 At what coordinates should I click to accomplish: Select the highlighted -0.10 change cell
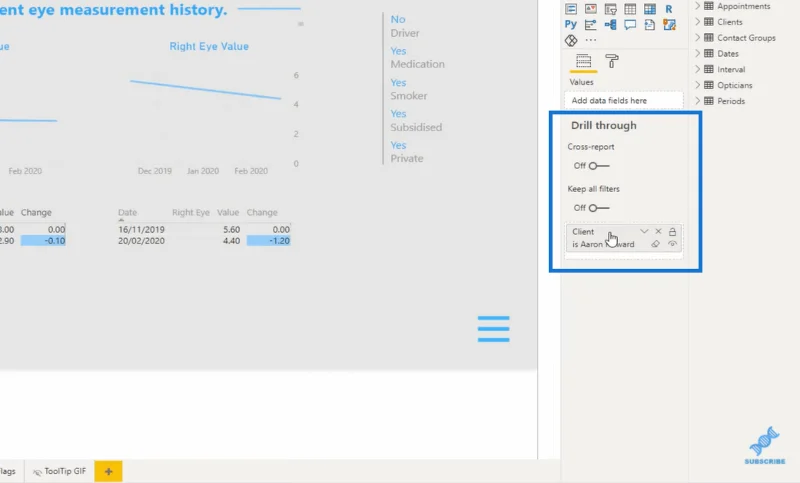click(x=43, y=241)
